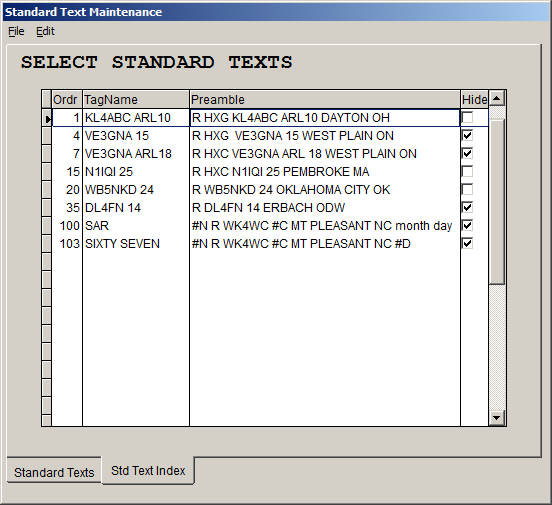The image size is (552, 505).
Task: Click TagName cell SAR
Action: (136, 225)
